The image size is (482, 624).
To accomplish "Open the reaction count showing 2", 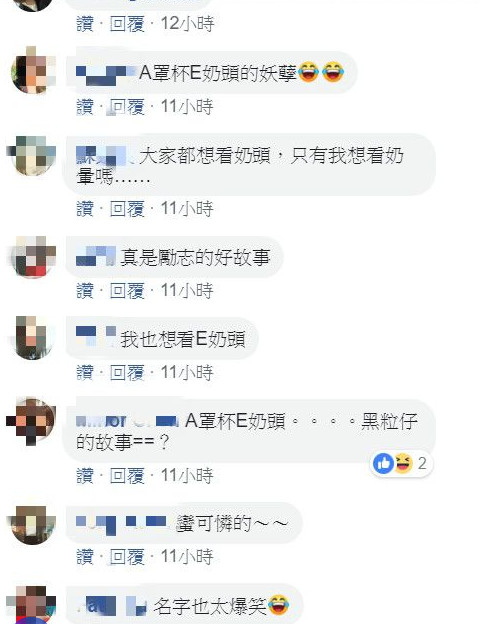I will (x=422, y=464).
